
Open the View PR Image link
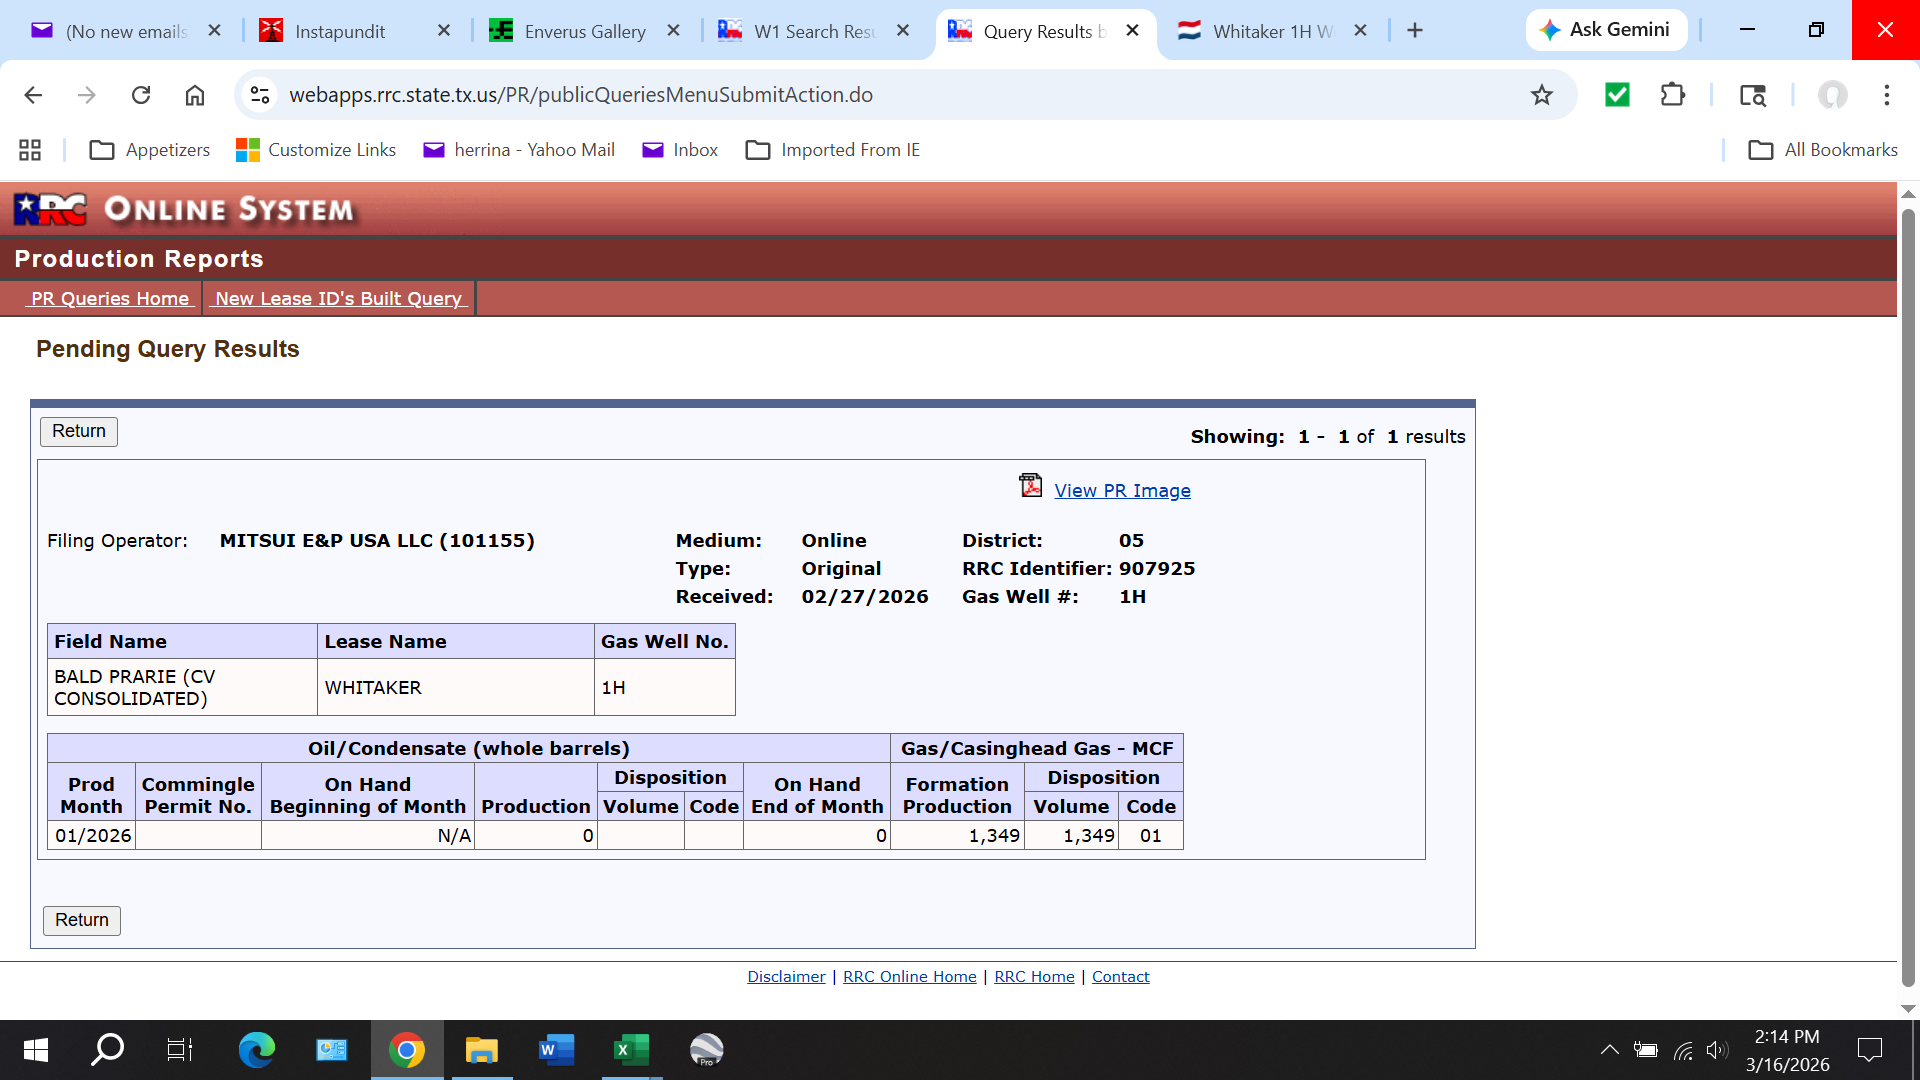click(1122, 491)
